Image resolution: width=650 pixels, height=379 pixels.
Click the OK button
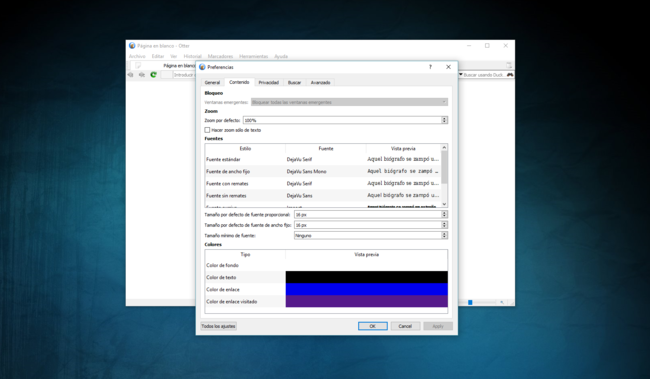(373, 326)
